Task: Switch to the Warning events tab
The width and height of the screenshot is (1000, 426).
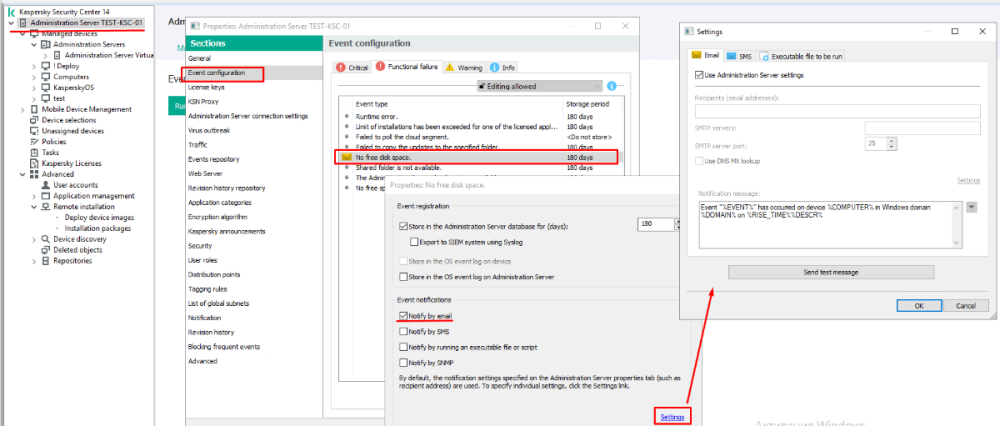Action: [464, 67]
